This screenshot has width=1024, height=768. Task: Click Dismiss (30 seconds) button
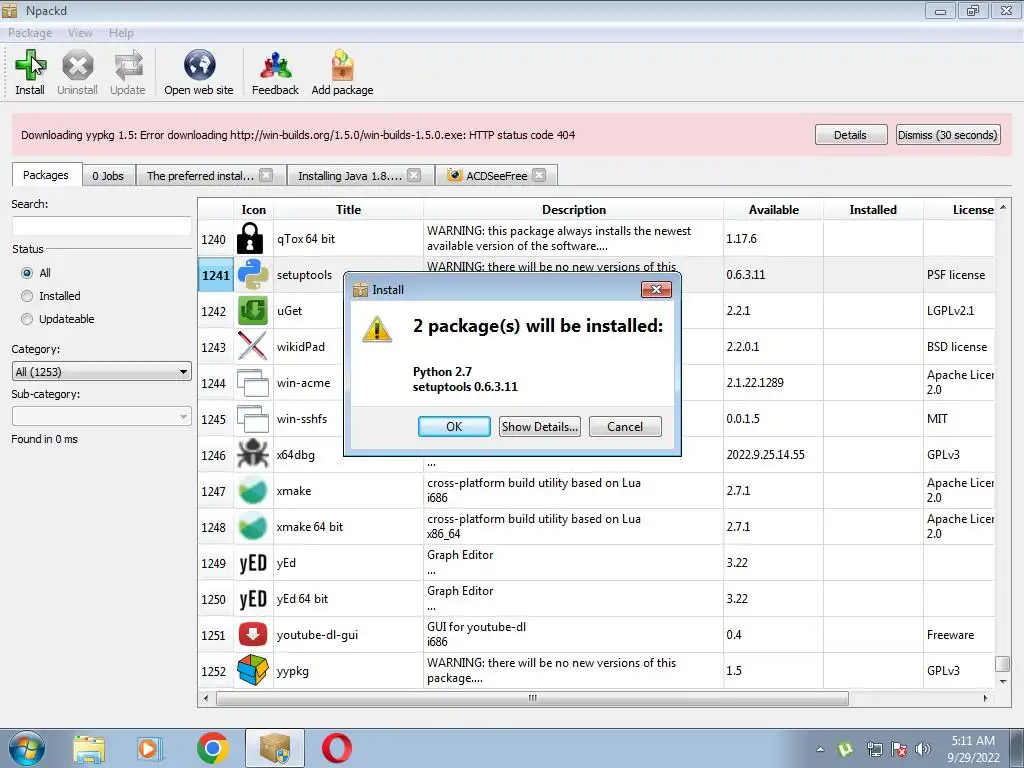948,135
